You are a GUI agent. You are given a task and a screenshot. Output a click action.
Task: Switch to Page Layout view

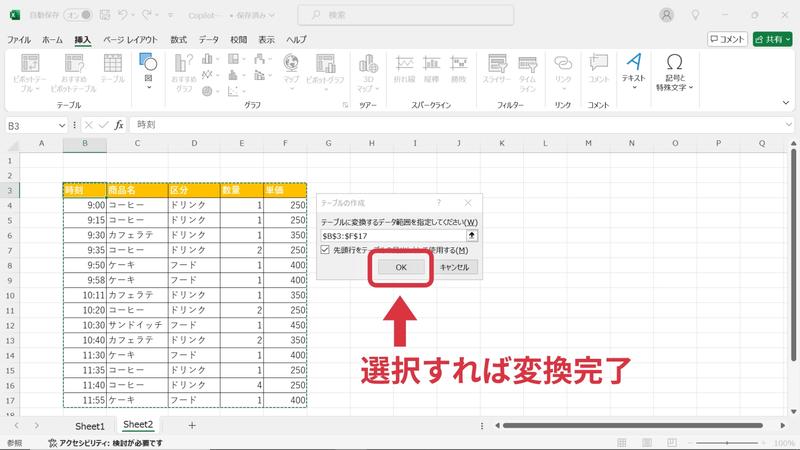click(646, 443)
